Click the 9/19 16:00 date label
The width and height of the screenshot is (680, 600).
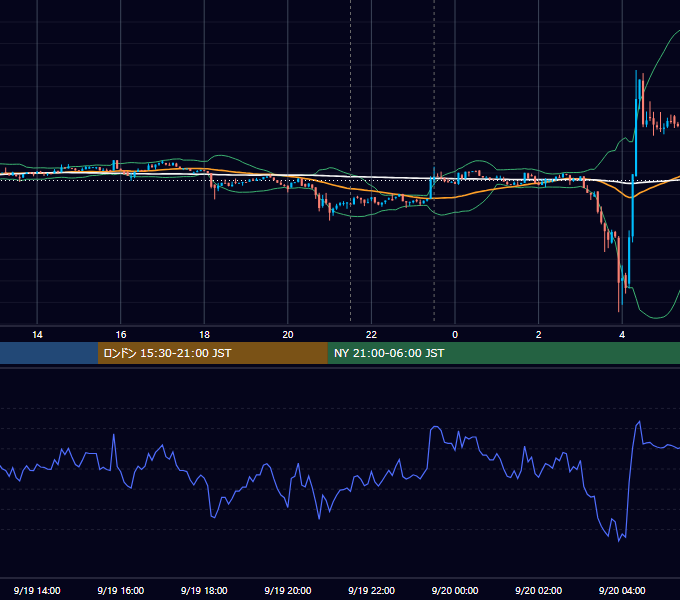(121, 590)
